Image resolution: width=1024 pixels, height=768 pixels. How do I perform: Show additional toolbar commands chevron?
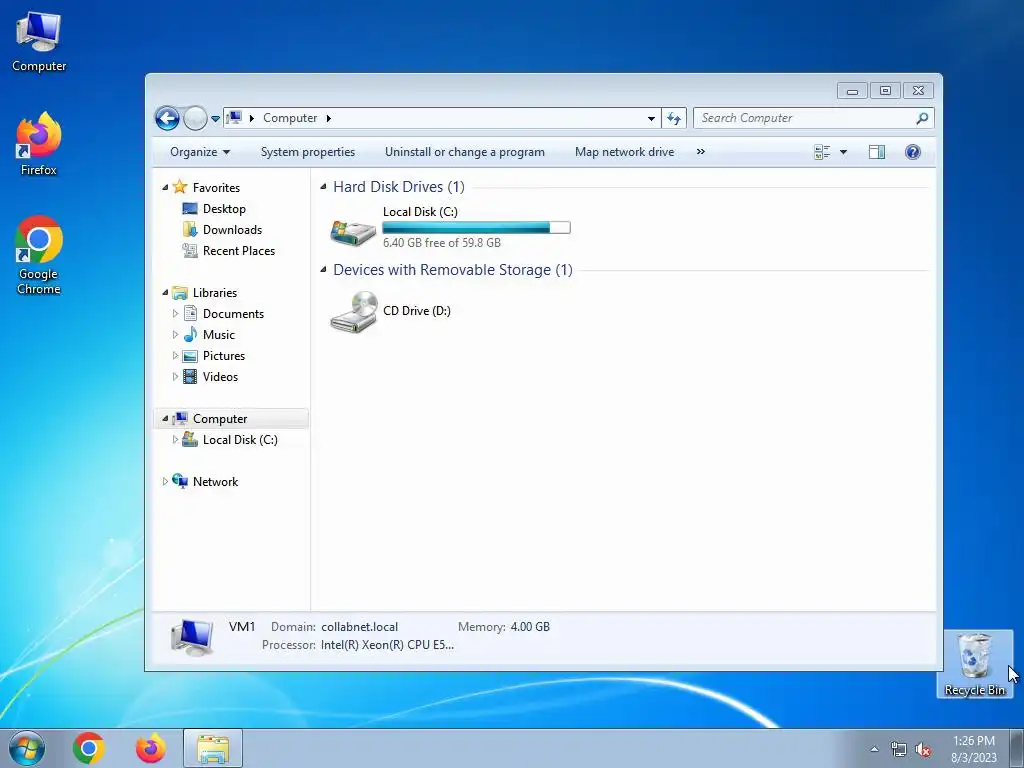(x=700, y=152)
